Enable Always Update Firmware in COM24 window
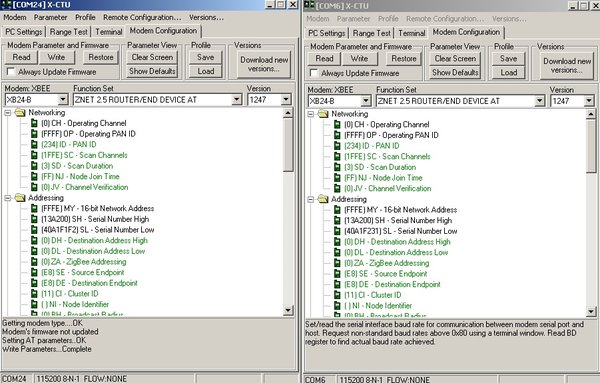 click(11, 72)
